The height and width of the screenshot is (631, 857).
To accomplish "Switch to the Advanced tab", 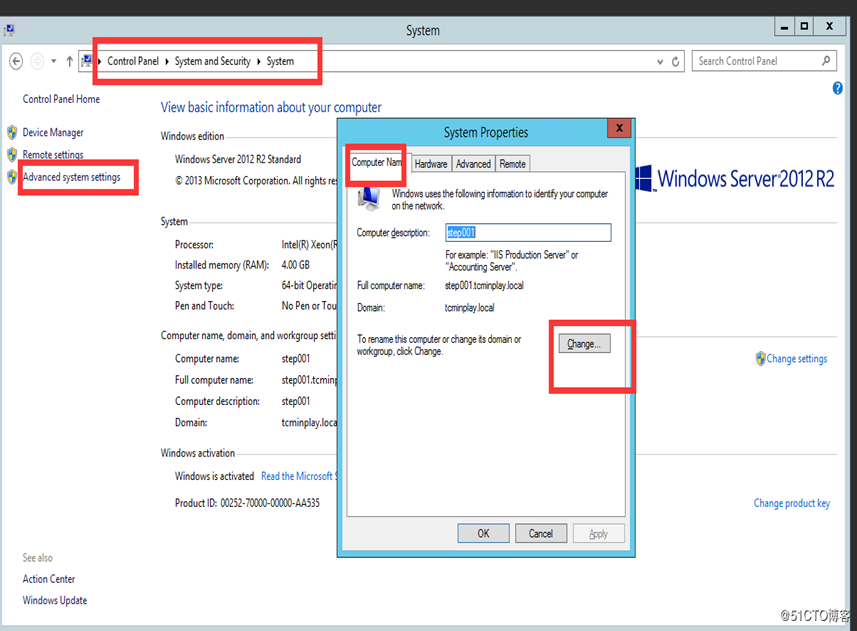I will pos(473,164).
